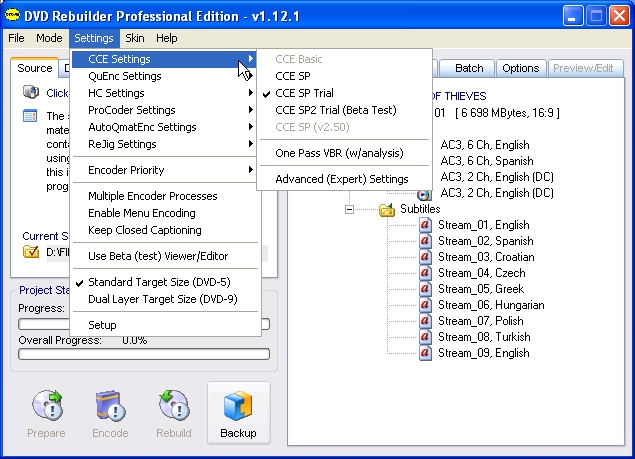Click the Stream_08 Turkish subtitle icon

425,337
